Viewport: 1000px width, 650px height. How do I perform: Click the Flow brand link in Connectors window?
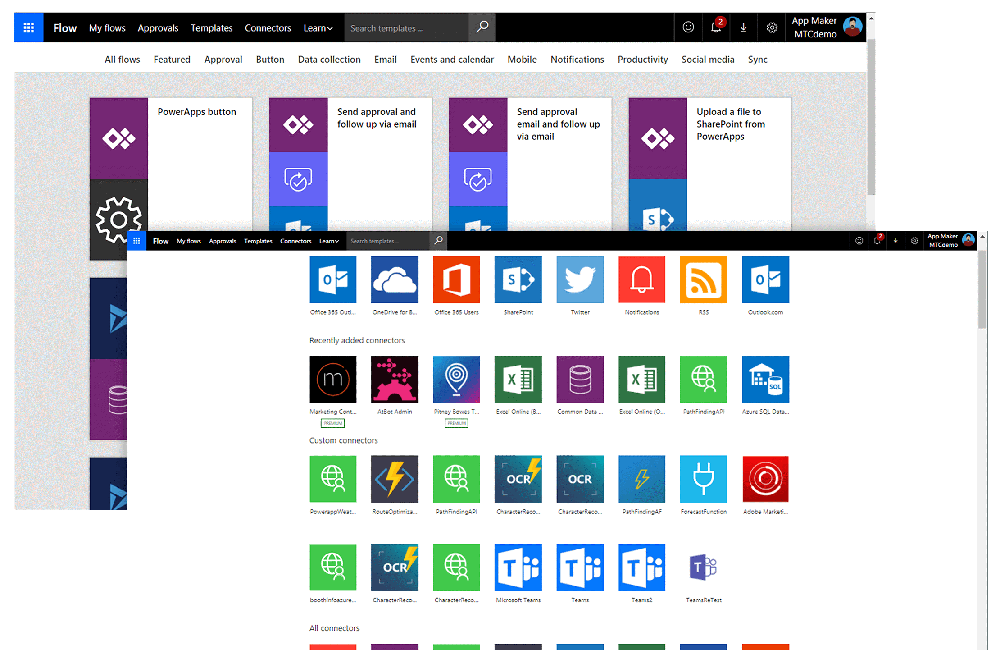[161, 241]
